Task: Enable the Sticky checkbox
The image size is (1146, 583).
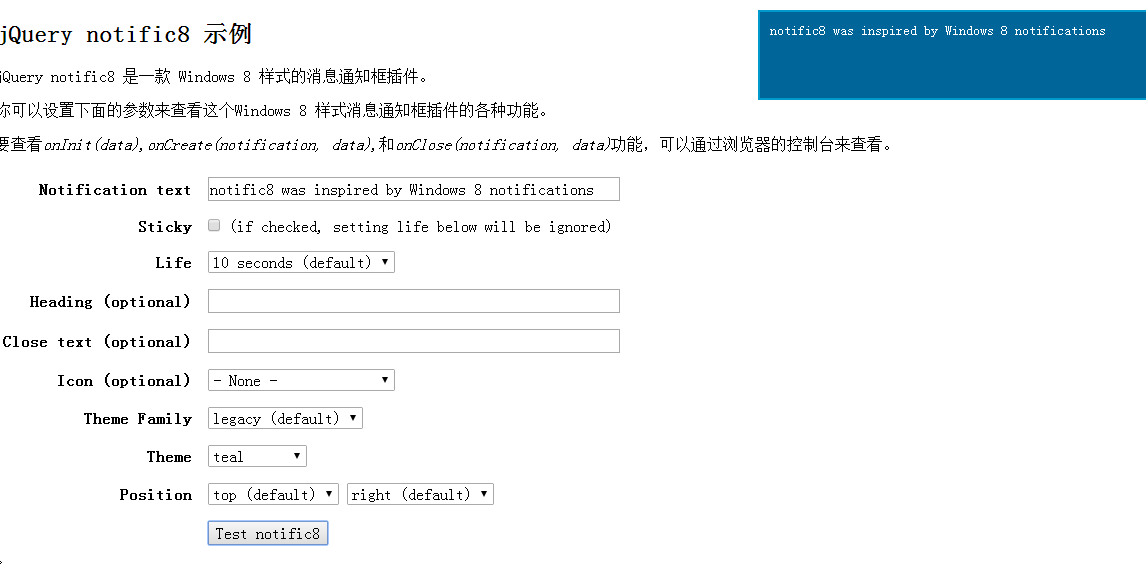Action: tap(214, 226)
